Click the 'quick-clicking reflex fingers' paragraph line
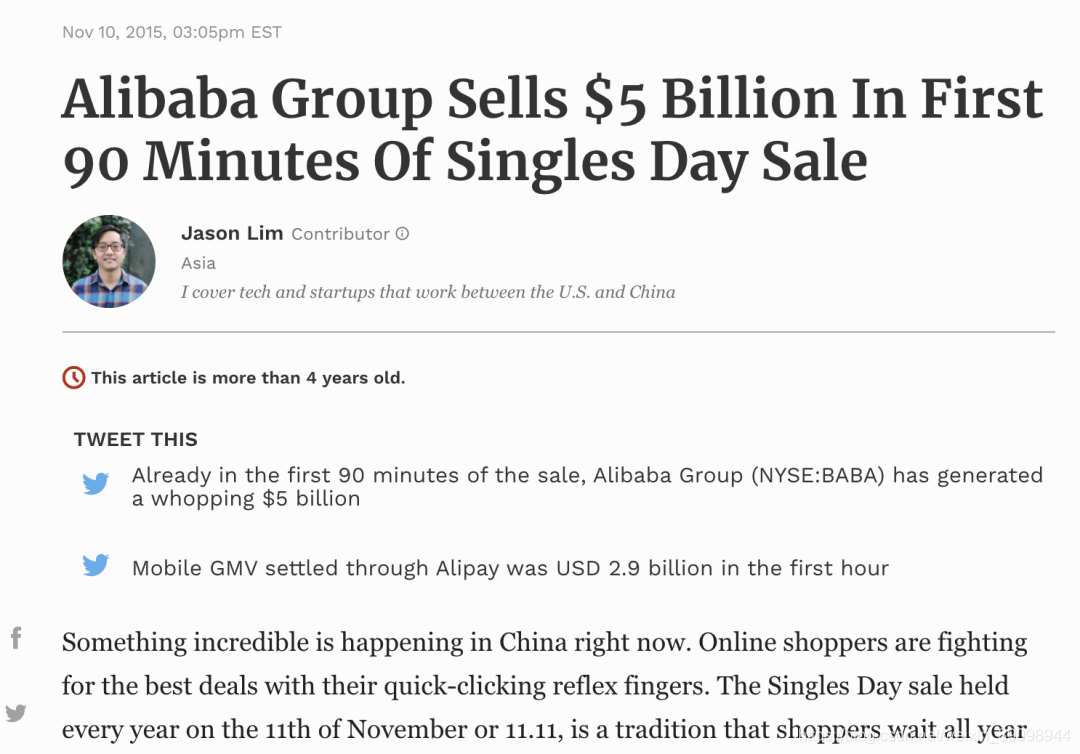 point(535,686)
